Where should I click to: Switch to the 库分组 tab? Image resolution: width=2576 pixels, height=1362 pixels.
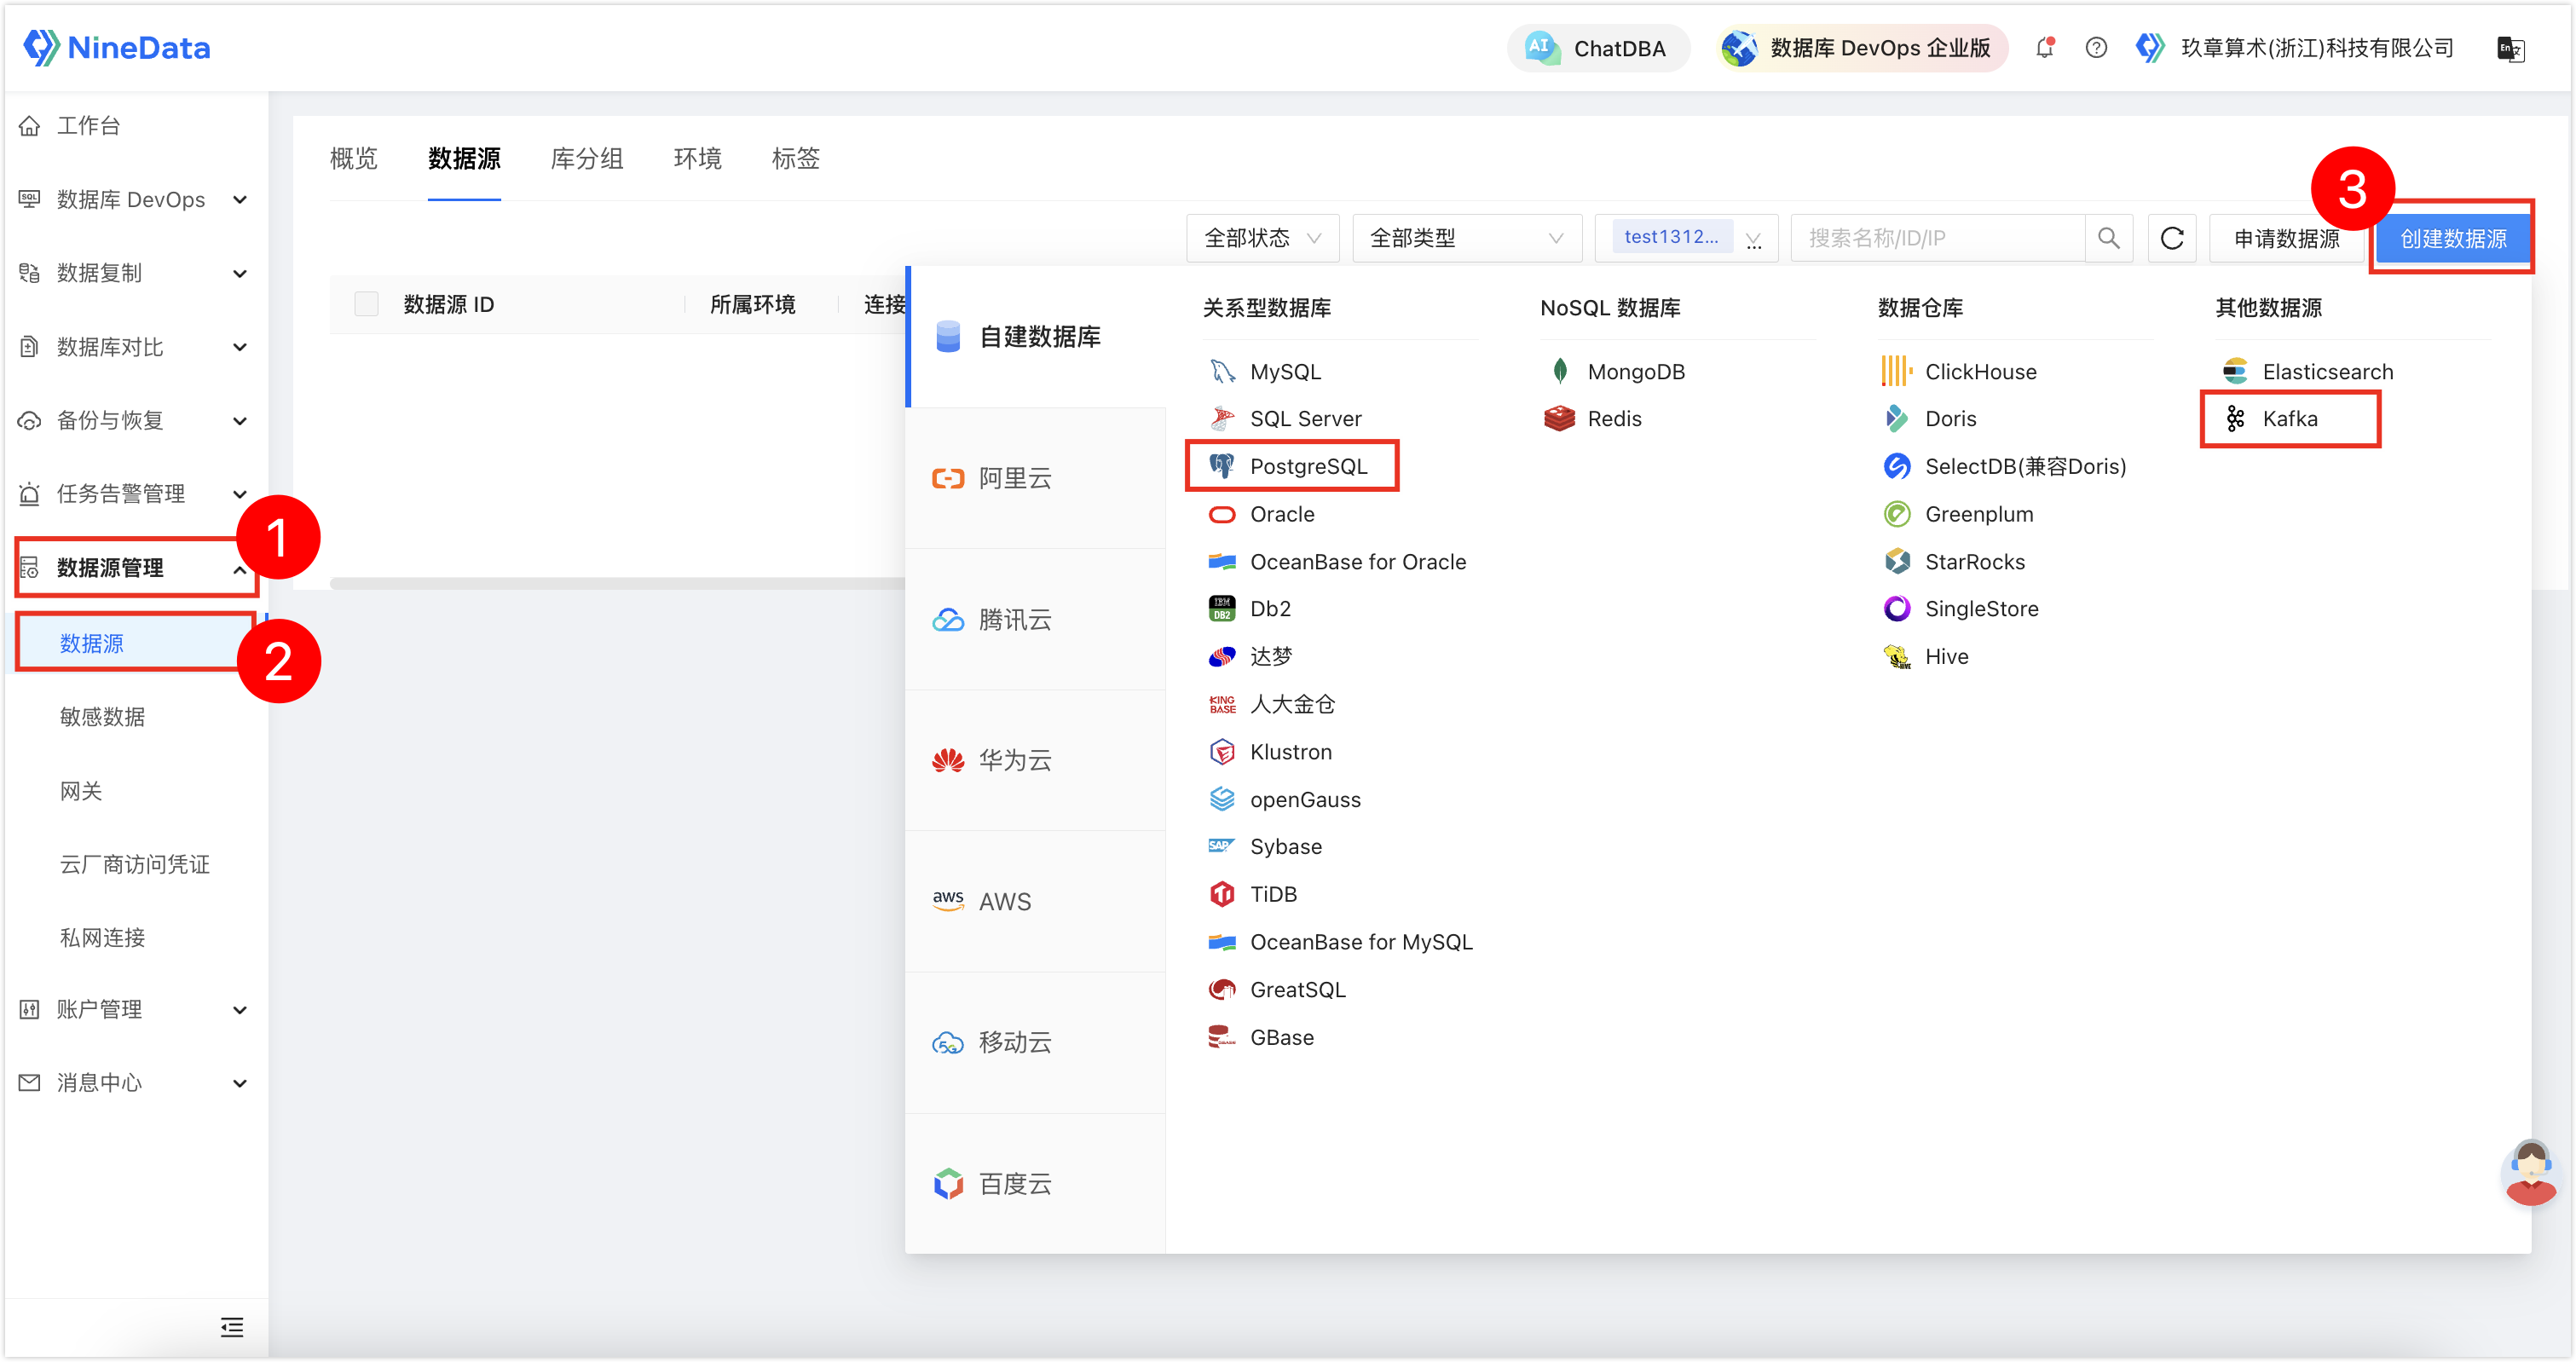[587, 158]
